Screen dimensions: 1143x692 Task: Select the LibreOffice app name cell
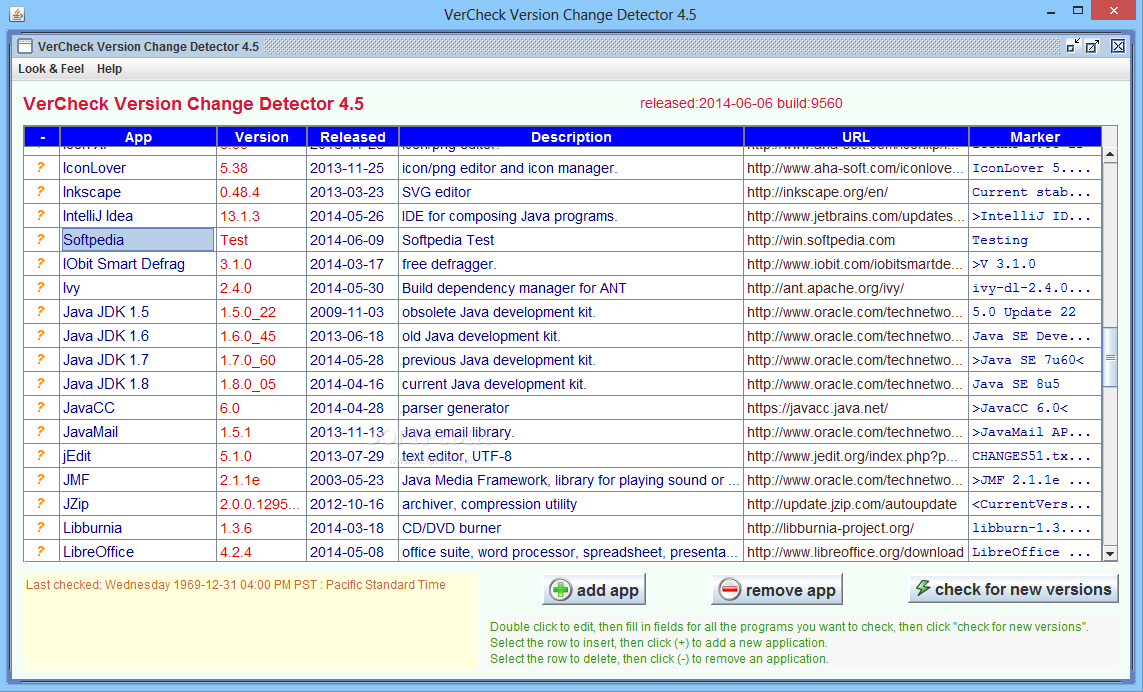click(138, 551)
